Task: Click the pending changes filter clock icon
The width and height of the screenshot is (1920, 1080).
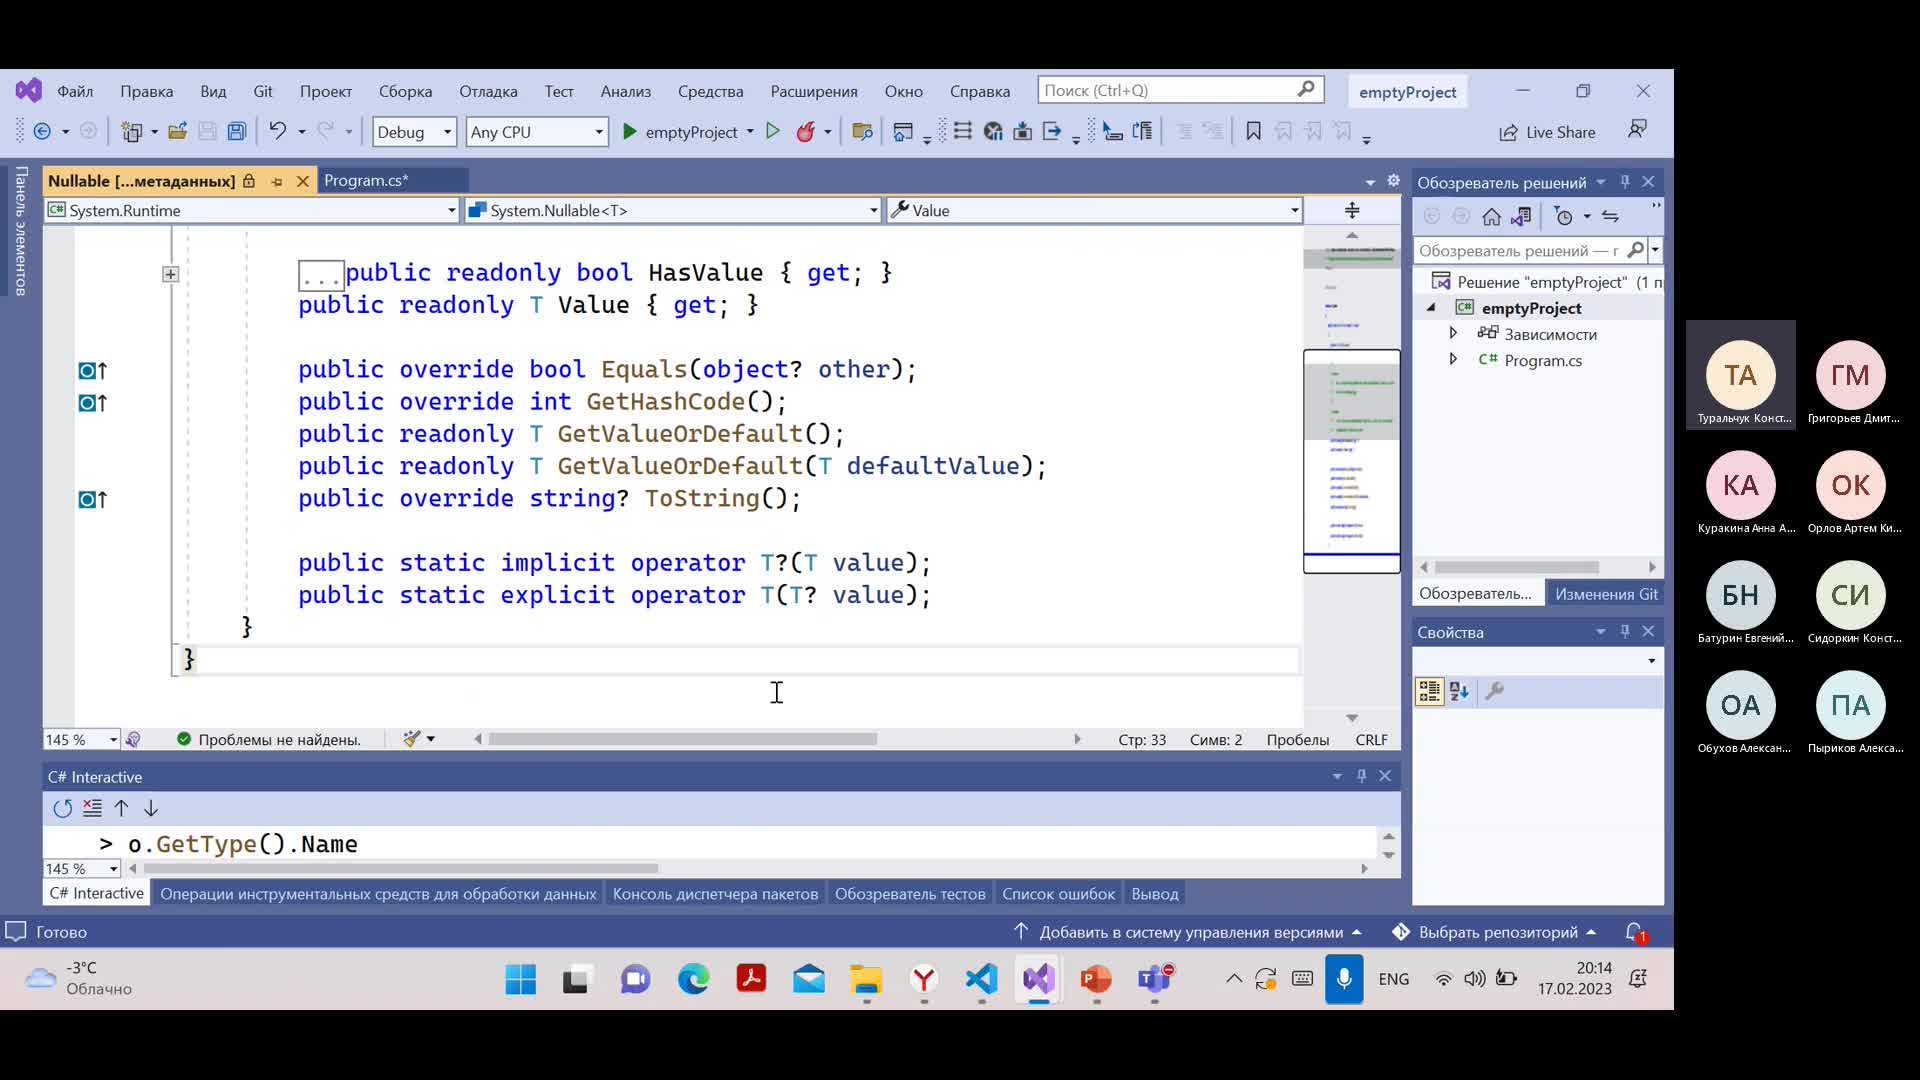Action: coord(1564,217)
